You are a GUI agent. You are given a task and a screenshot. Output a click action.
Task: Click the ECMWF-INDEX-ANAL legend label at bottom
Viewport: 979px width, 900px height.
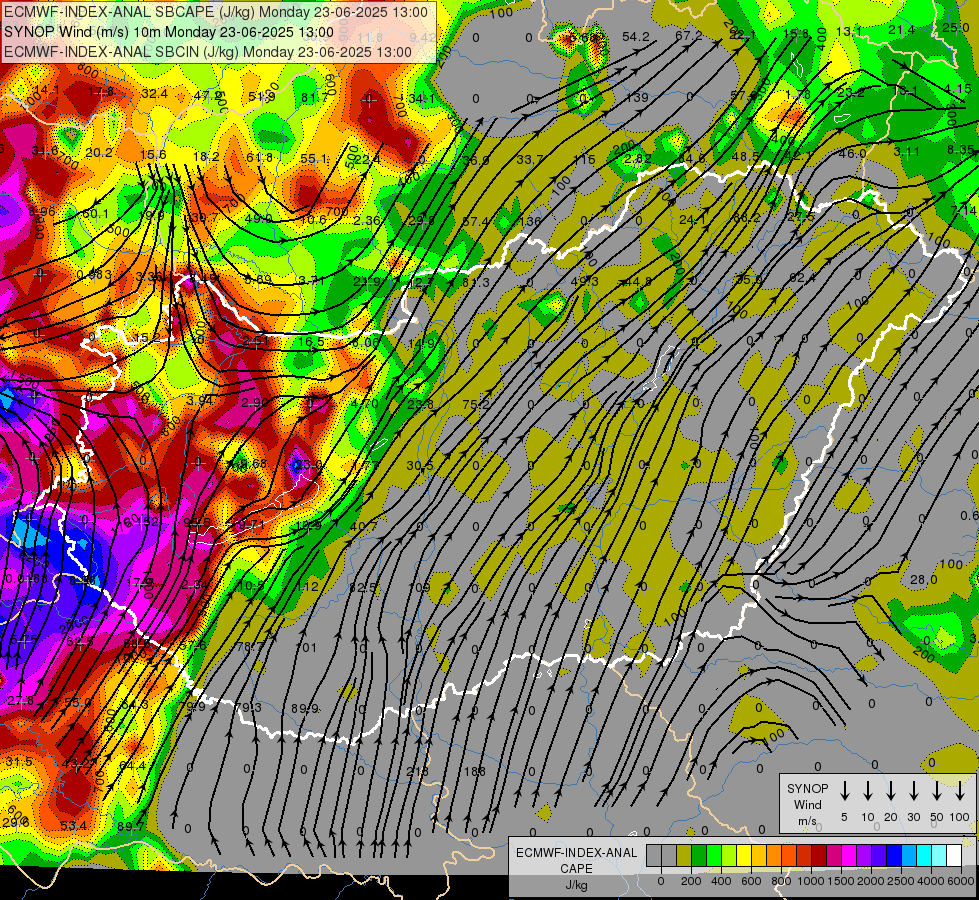click(x=576, y=853)
